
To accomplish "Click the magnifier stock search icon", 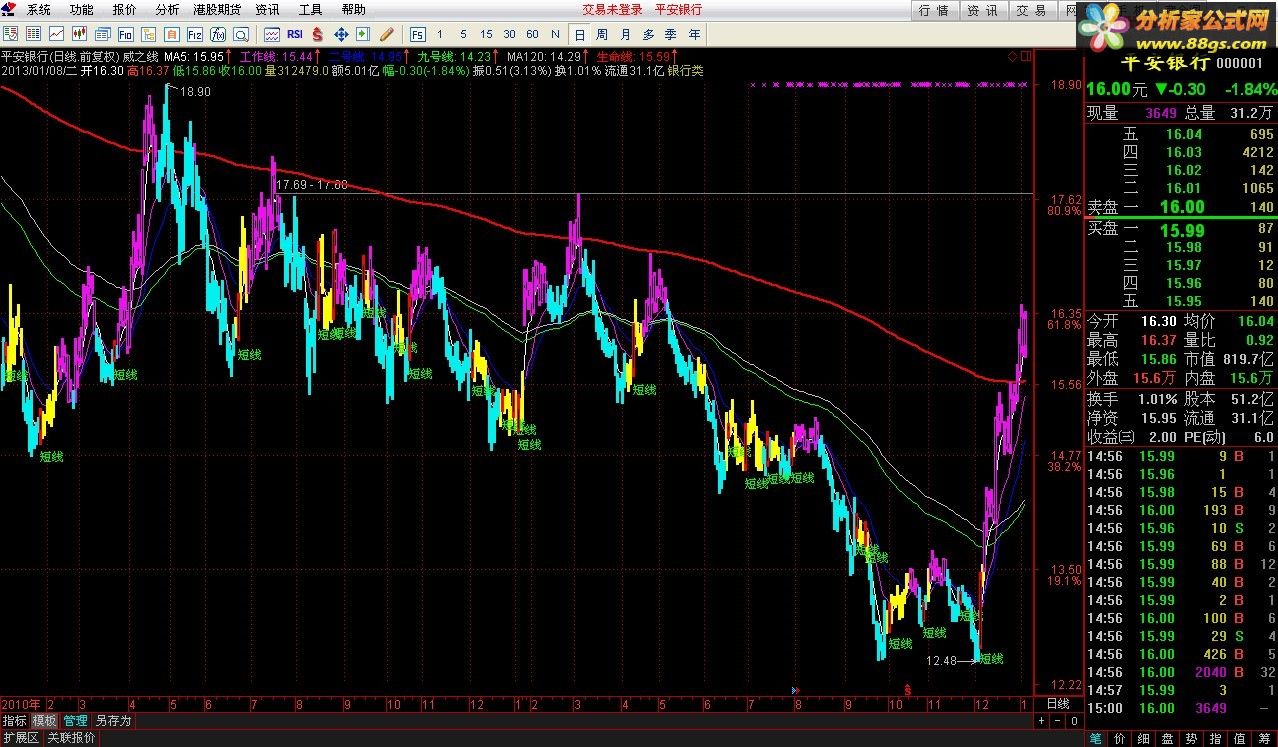I will tap(241, 34).
